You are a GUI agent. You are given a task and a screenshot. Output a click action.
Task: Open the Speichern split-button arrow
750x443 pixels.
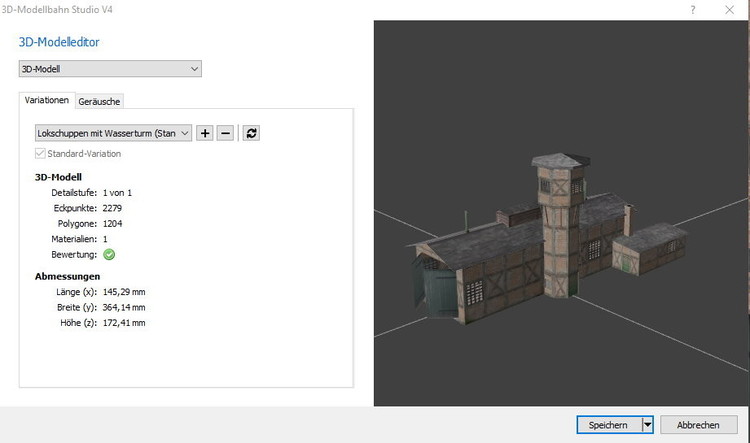coord(648,425)
